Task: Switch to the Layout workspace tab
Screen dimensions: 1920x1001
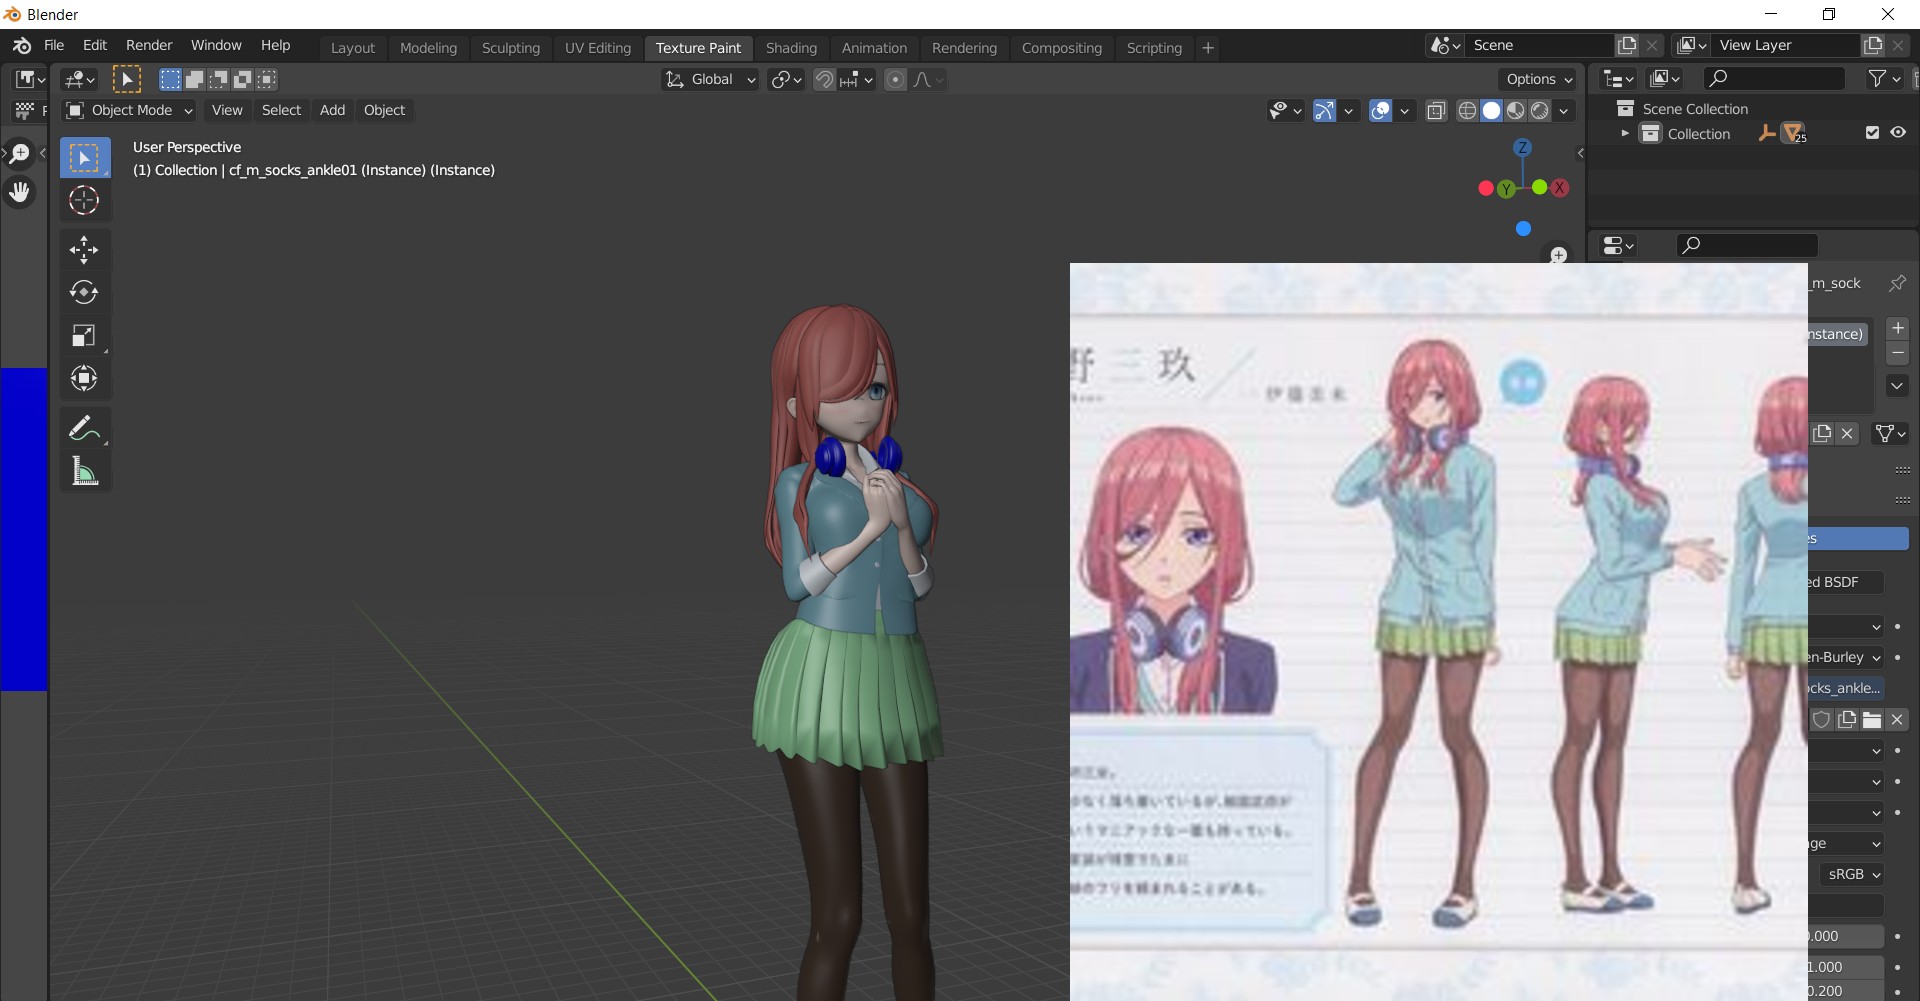Action: tap(353, 48)
